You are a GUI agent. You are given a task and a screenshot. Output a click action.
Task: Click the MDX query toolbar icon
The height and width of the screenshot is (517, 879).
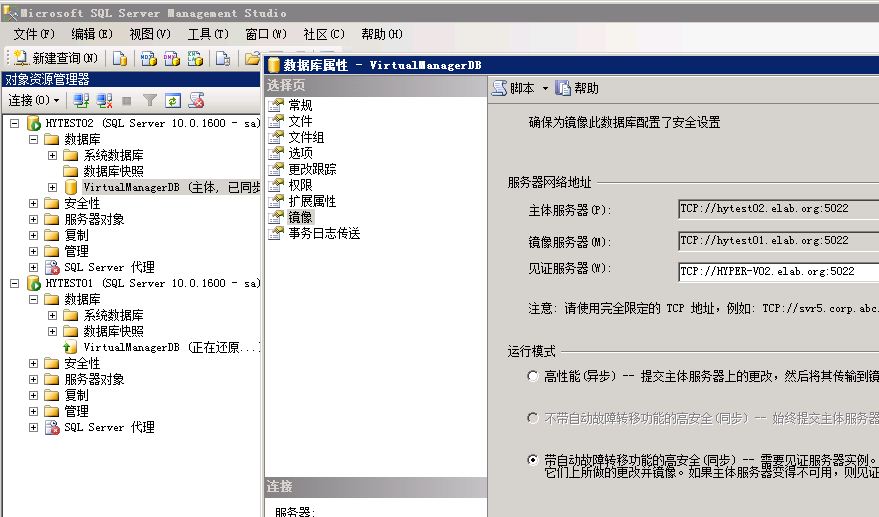[149, 58]
